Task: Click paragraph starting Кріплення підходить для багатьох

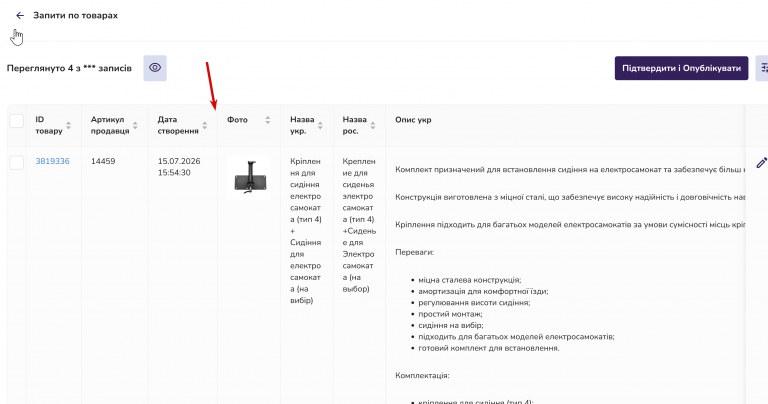Action: [x=570, y=225]
